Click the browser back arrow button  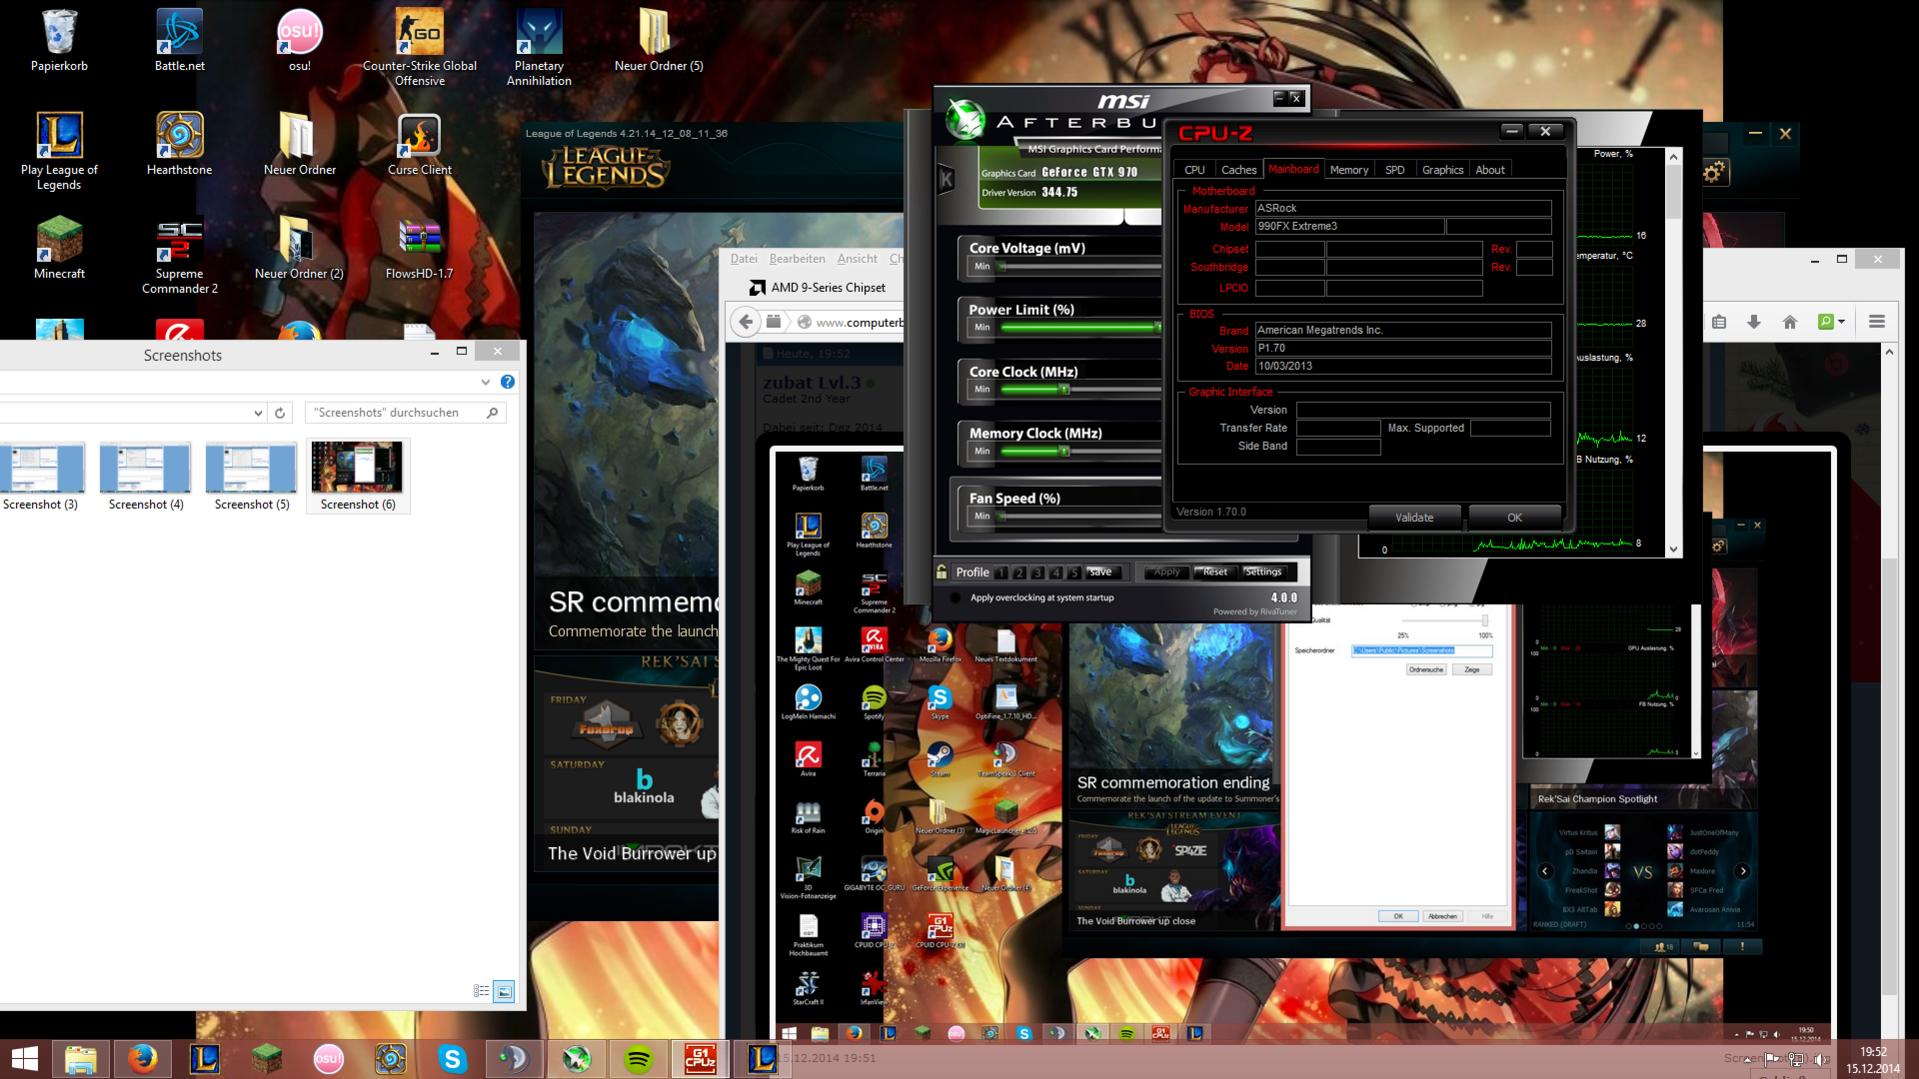click(x=746, y=322)
